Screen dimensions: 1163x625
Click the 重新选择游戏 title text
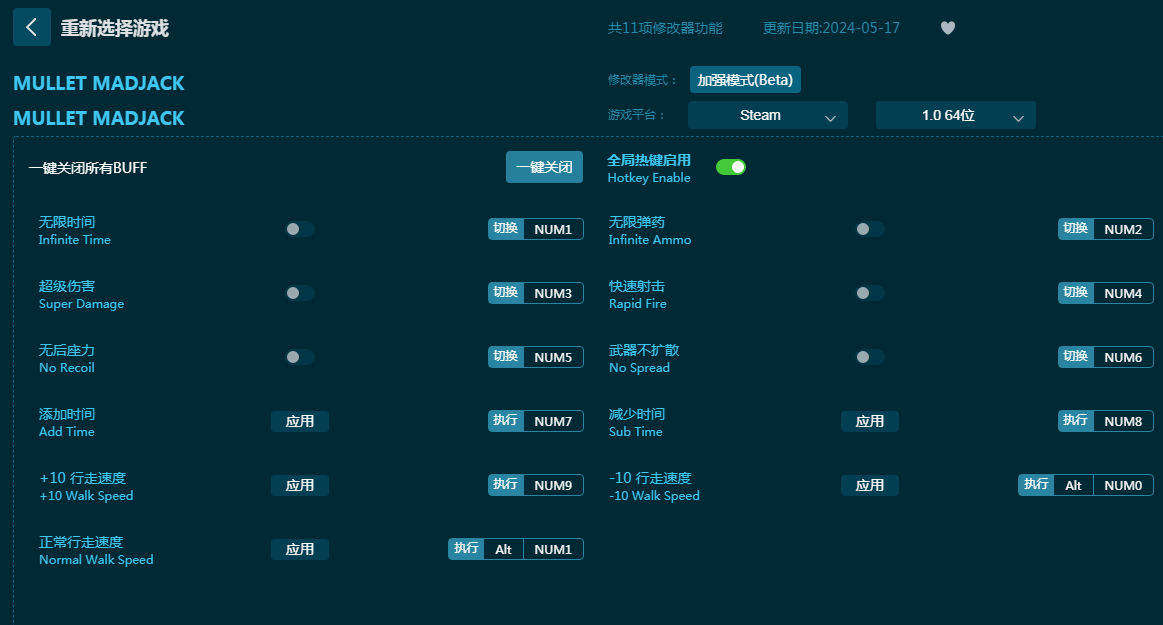coord(115,28)
